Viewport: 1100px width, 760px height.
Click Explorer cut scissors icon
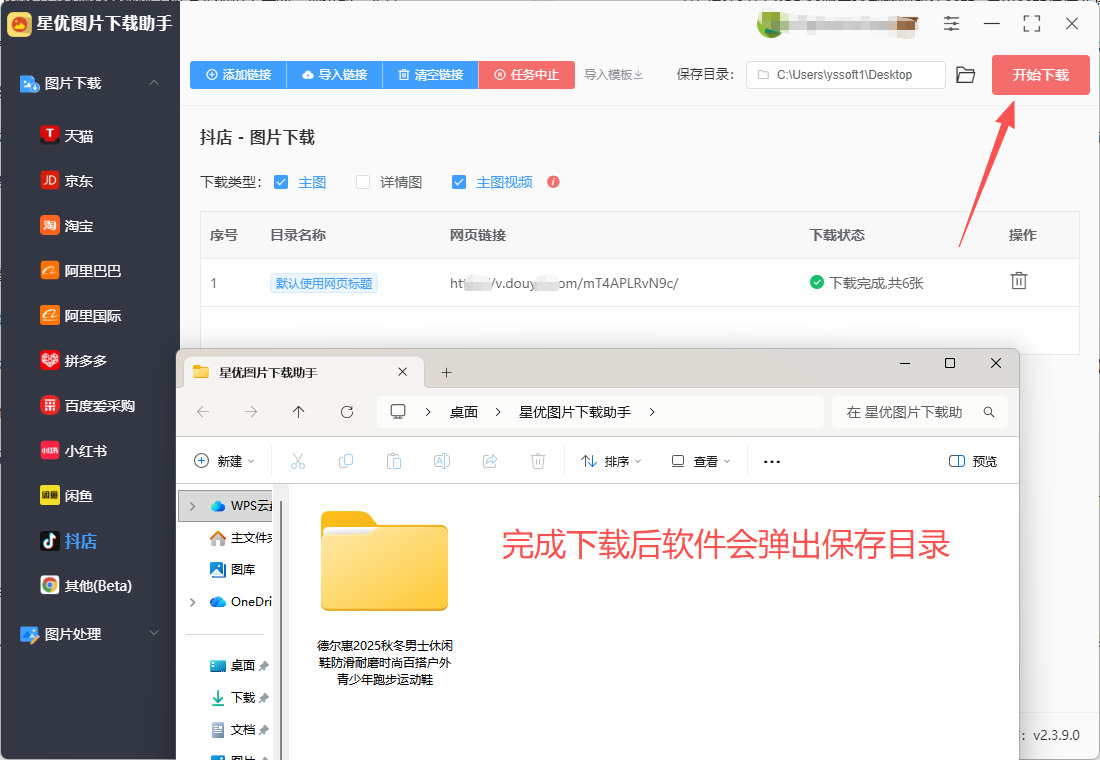coord(298,461)
